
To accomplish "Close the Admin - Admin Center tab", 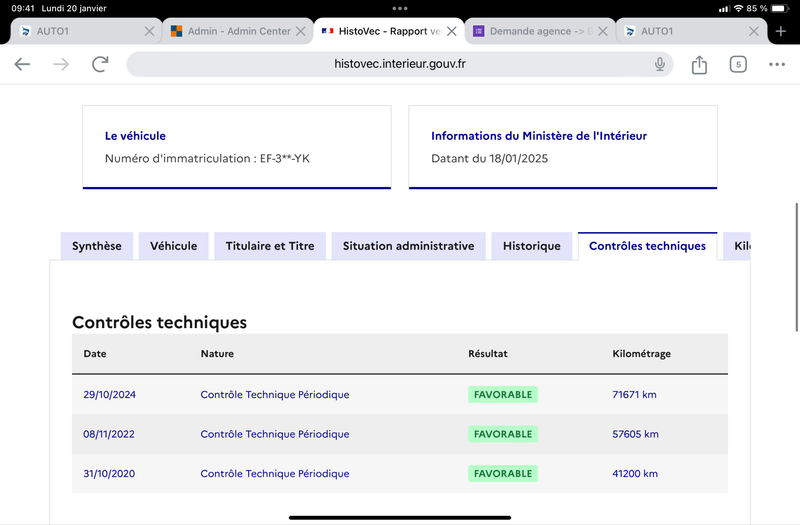I will tap(301, 31).
